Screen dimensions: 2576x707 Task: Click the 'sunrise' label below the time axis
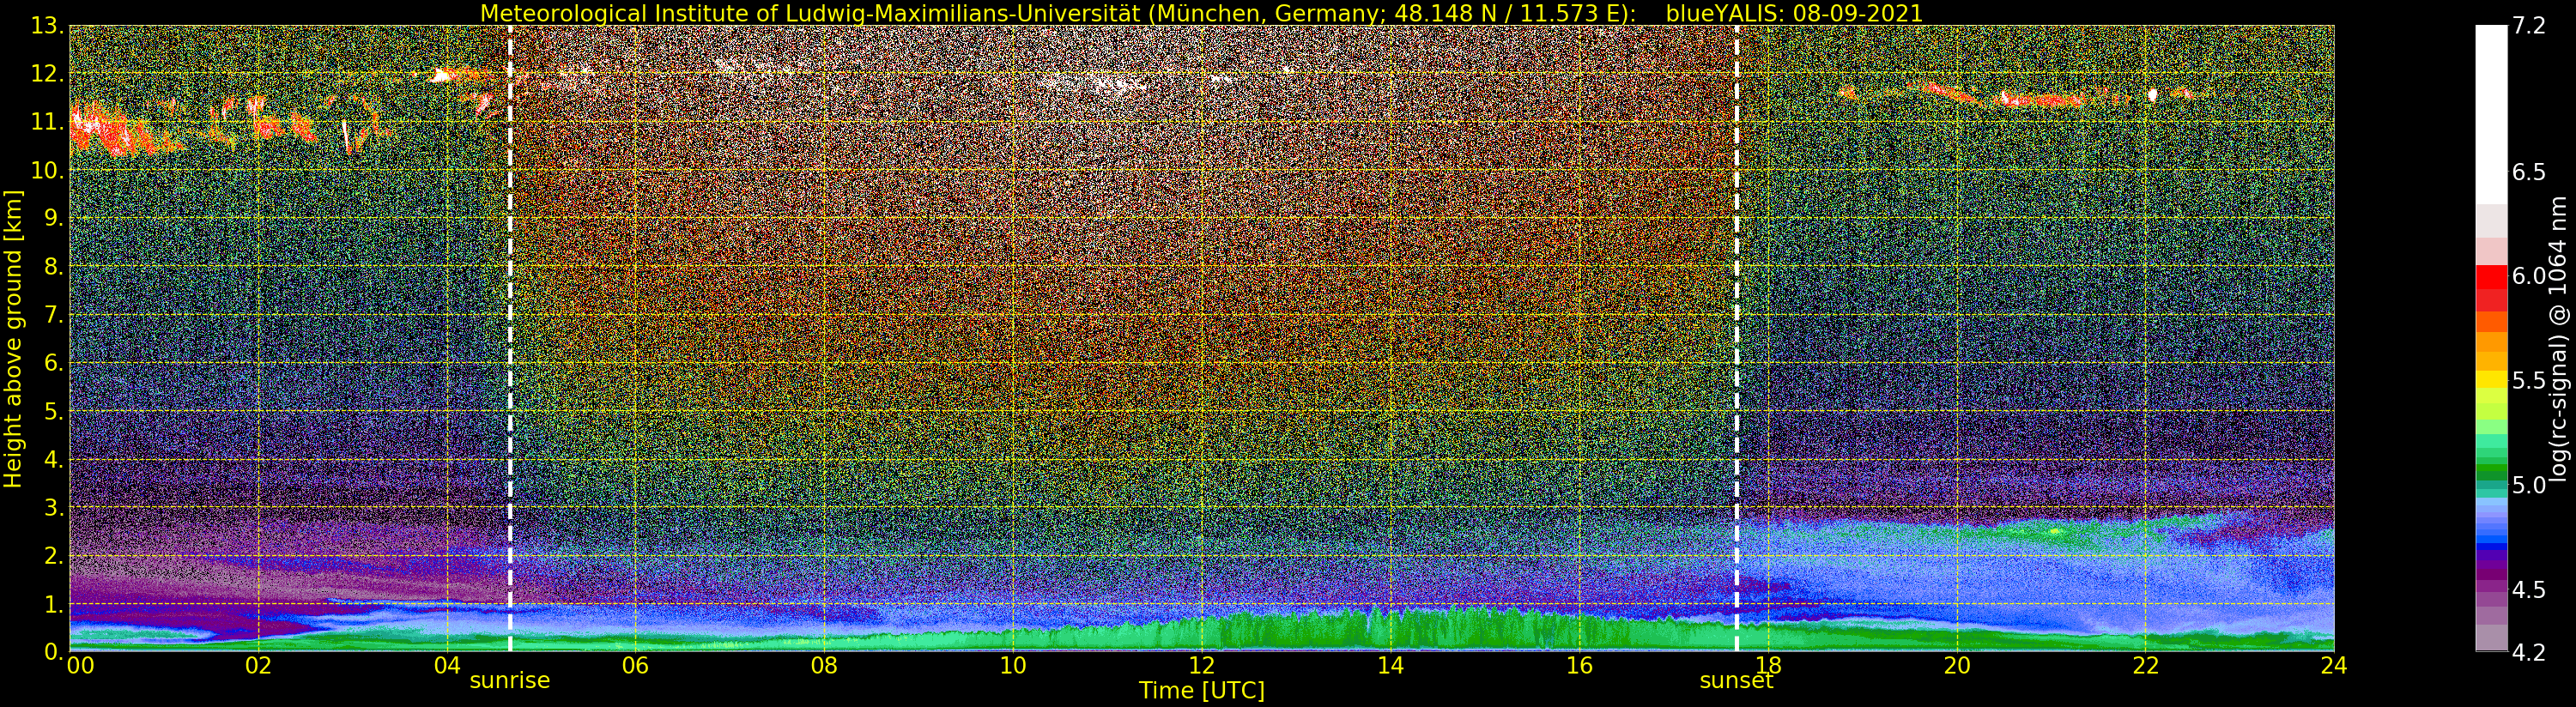coord(510,680)
